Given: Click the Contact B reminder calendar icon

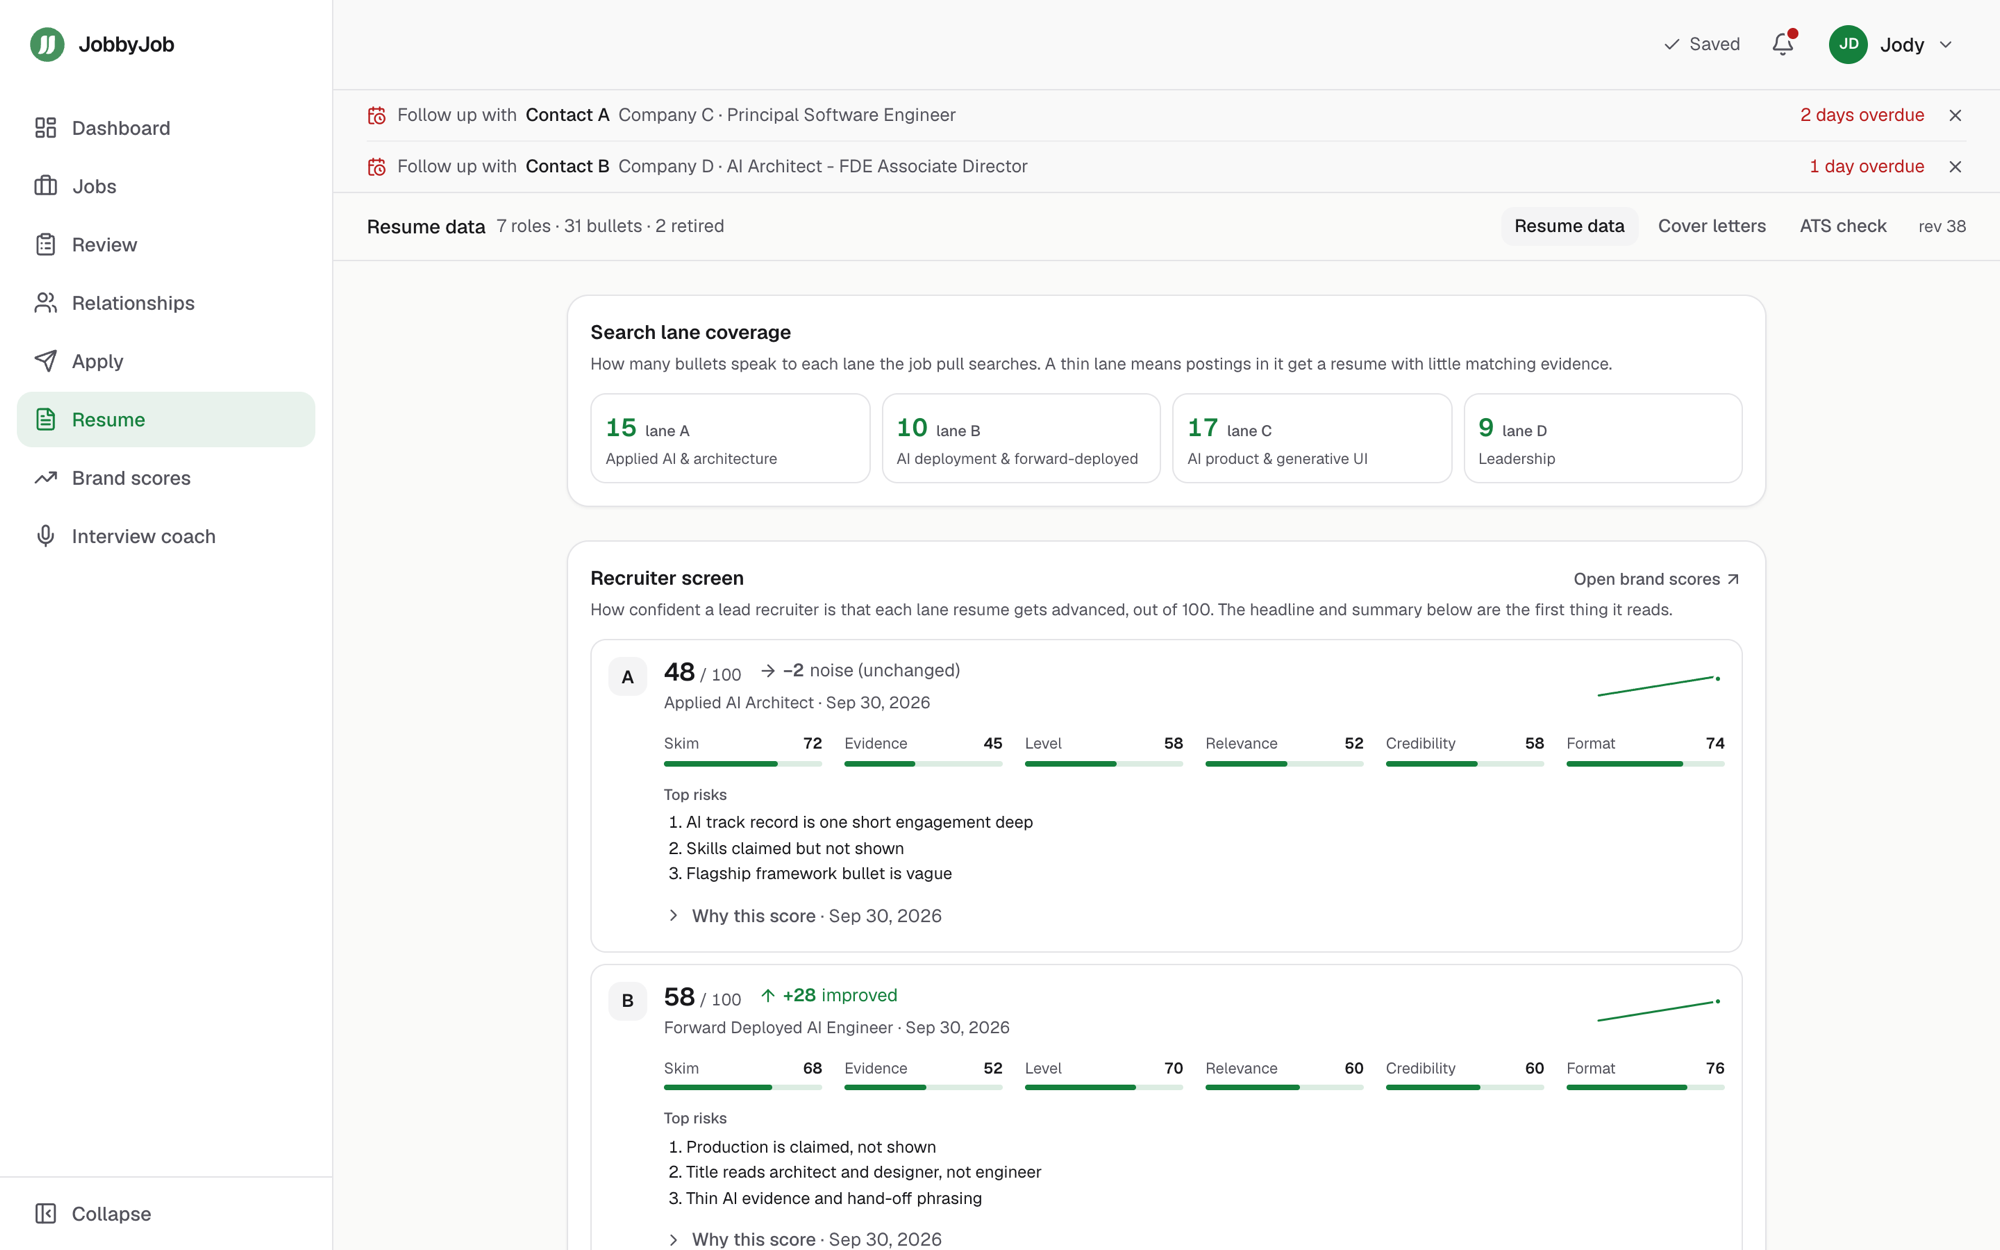Looking at the screenshot, I should [x=377, y=167].
